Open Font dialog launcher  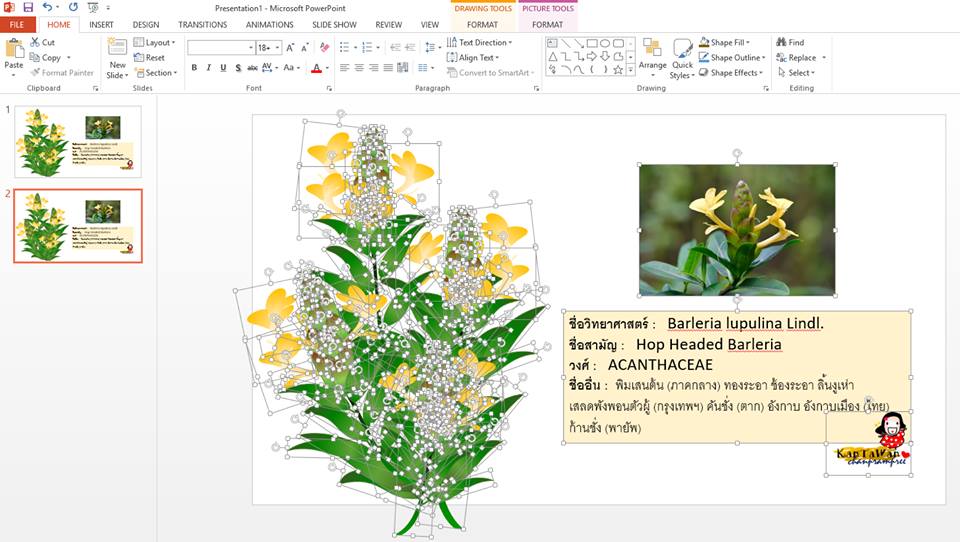tap(329, 89)
